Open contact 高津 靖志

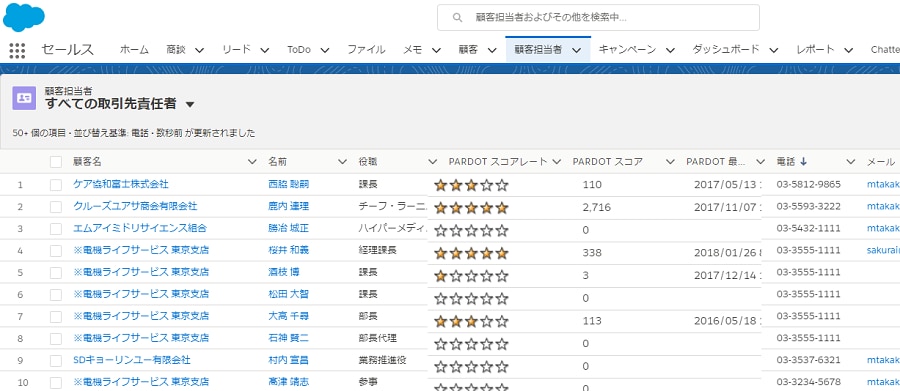tap(289, 382)
